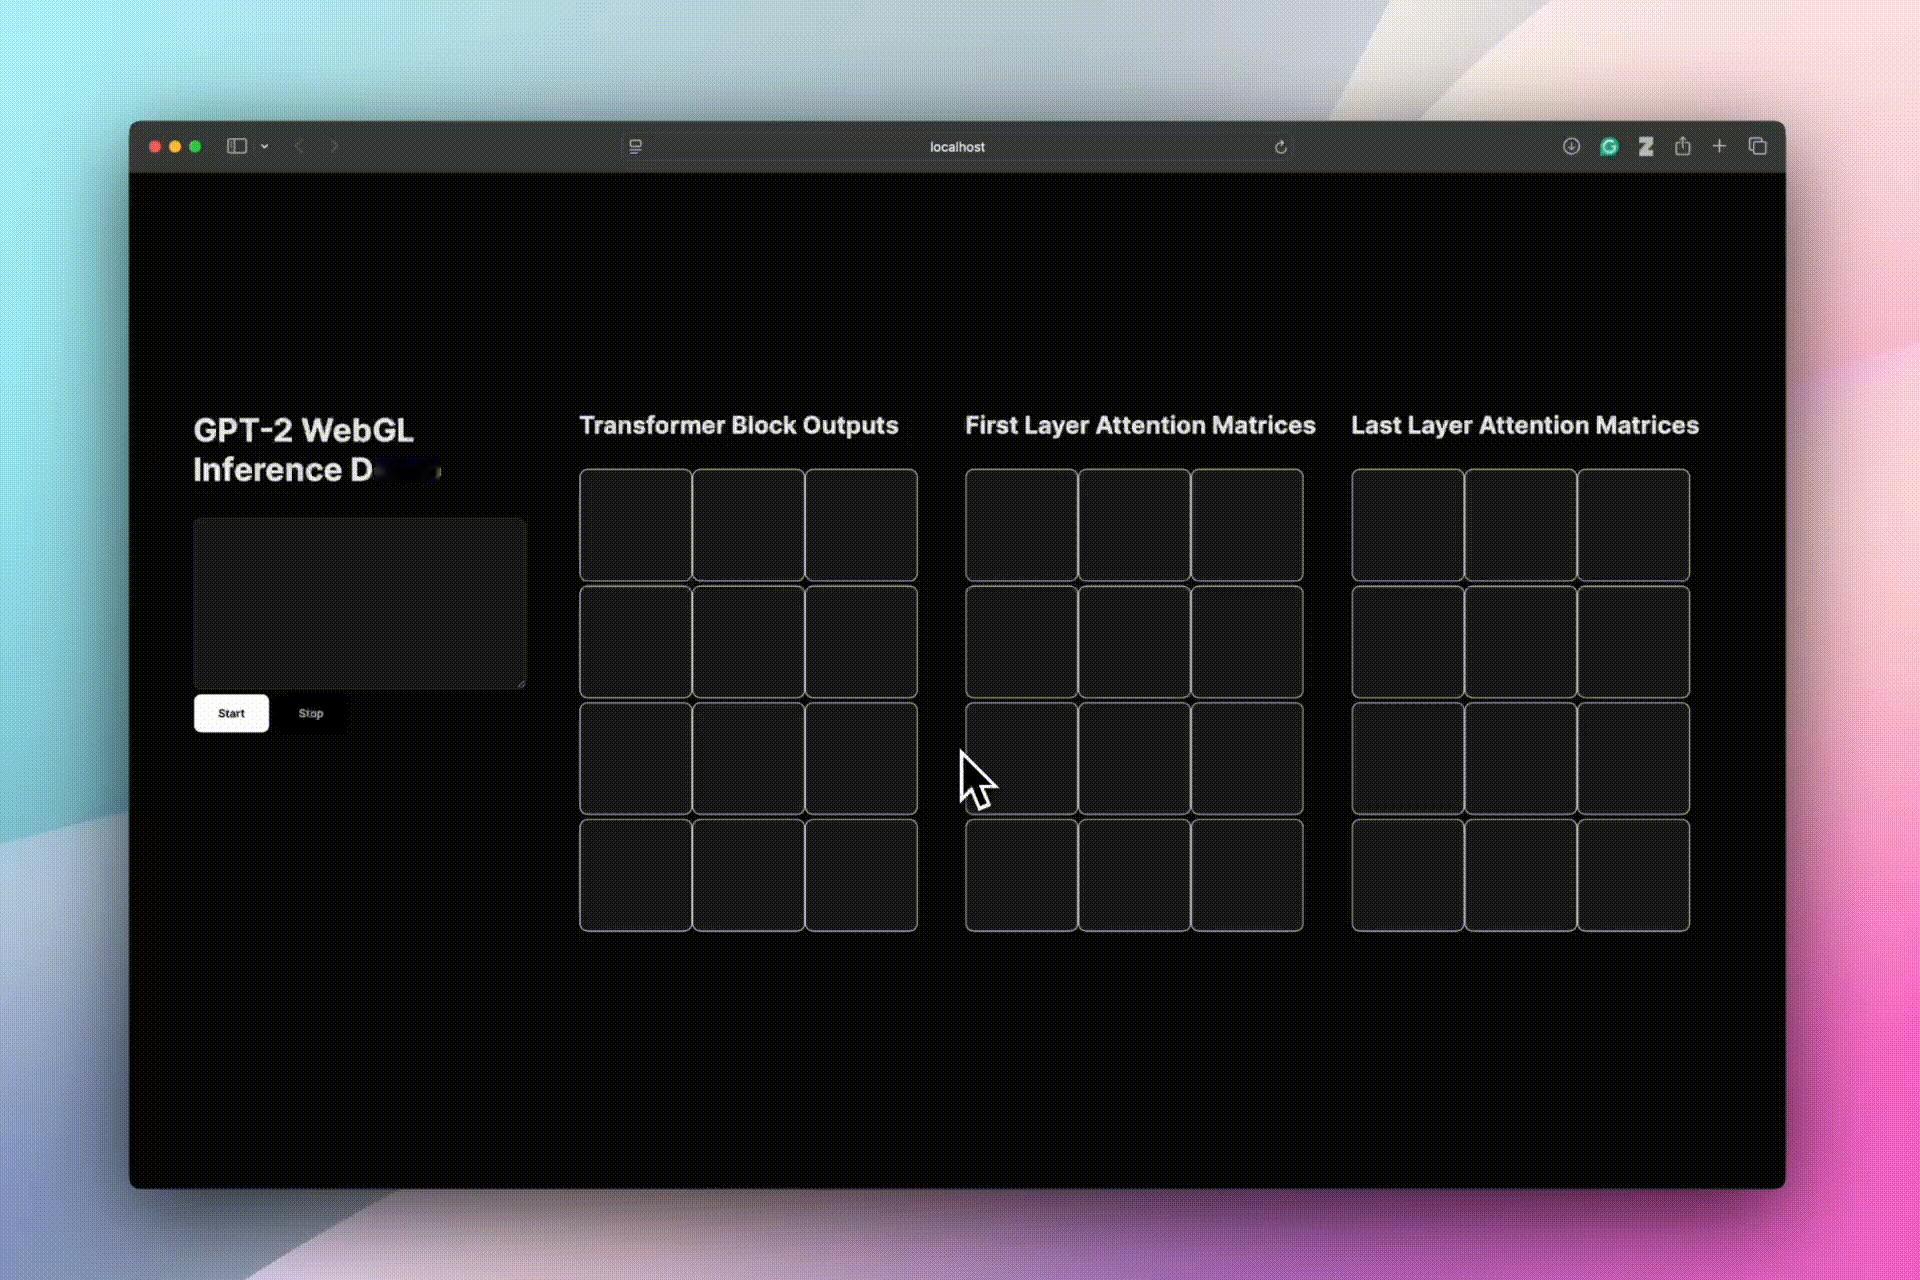Click the green Grammarly extension icon
Viewport: 1920px width, 1280px height.
click(1609, 147)
